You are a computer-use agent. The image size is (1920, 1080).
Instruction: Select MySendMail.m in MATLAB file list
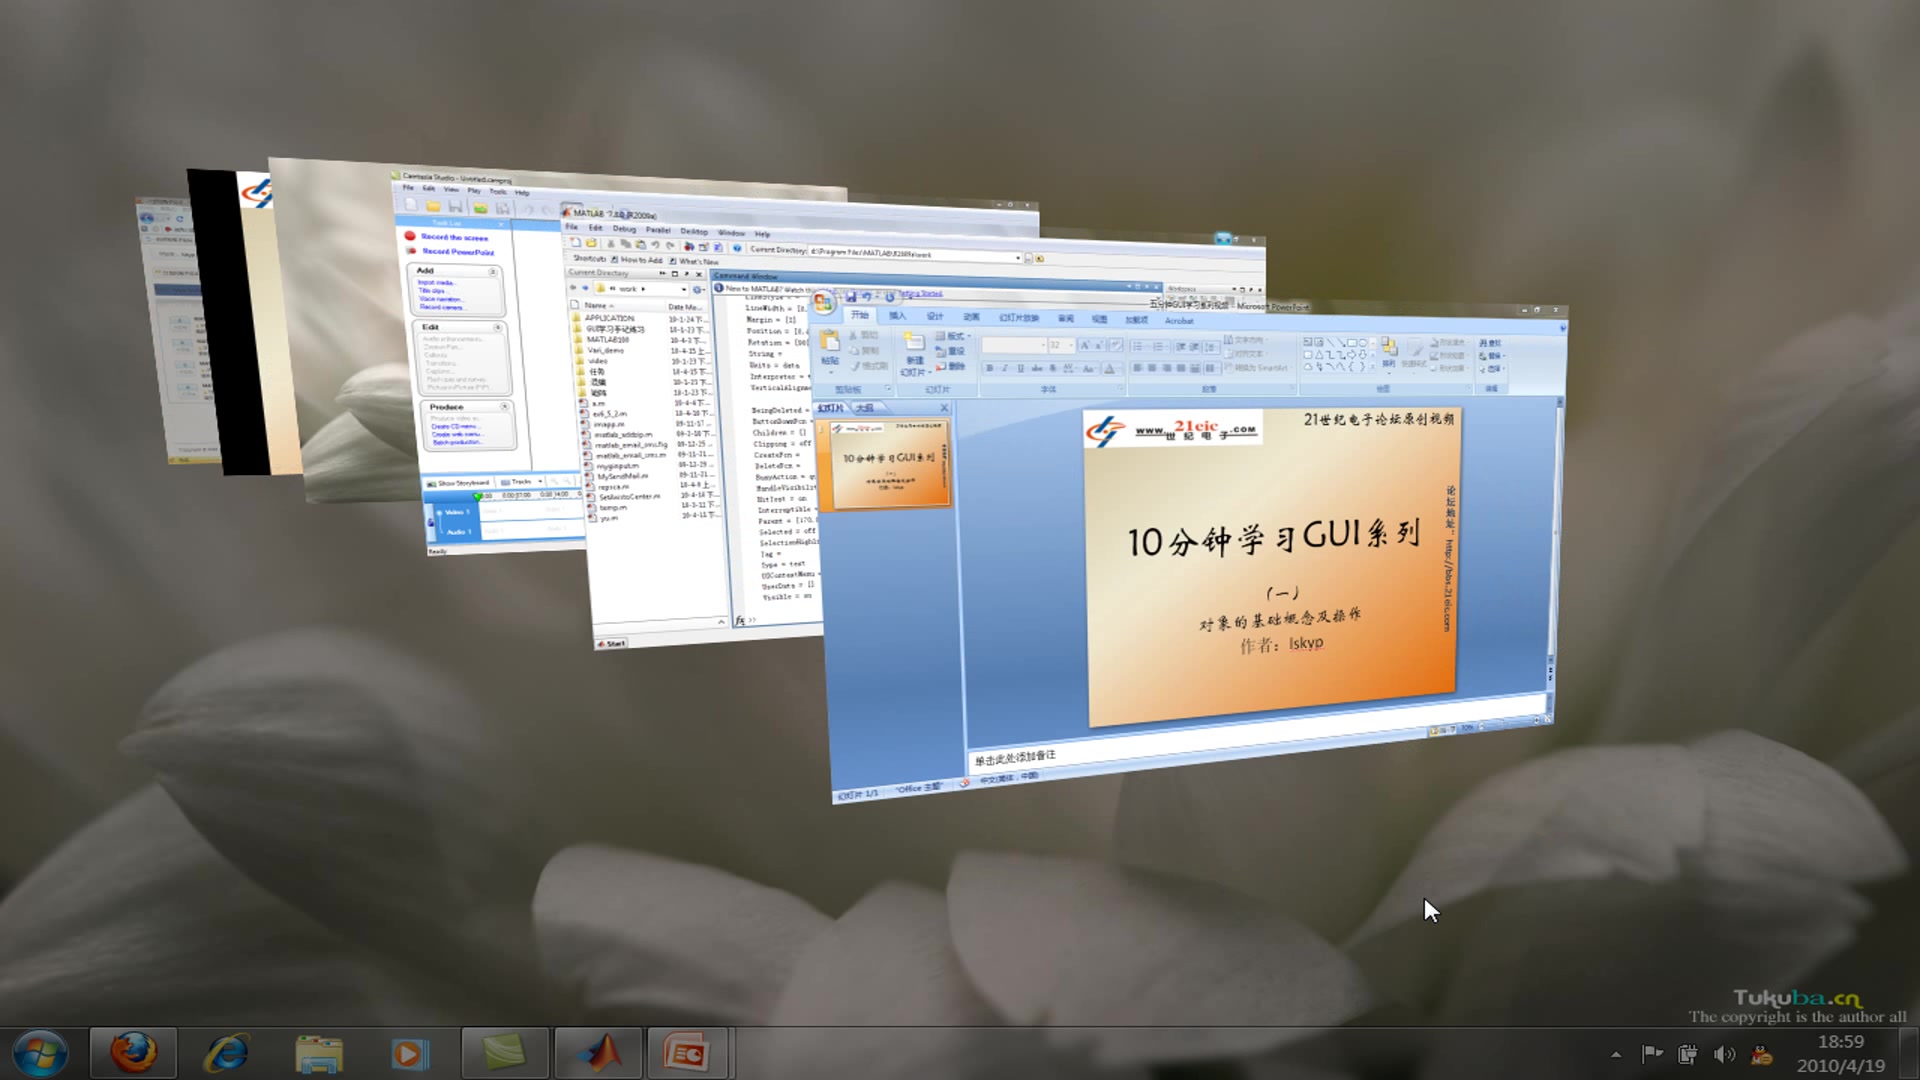623,476
